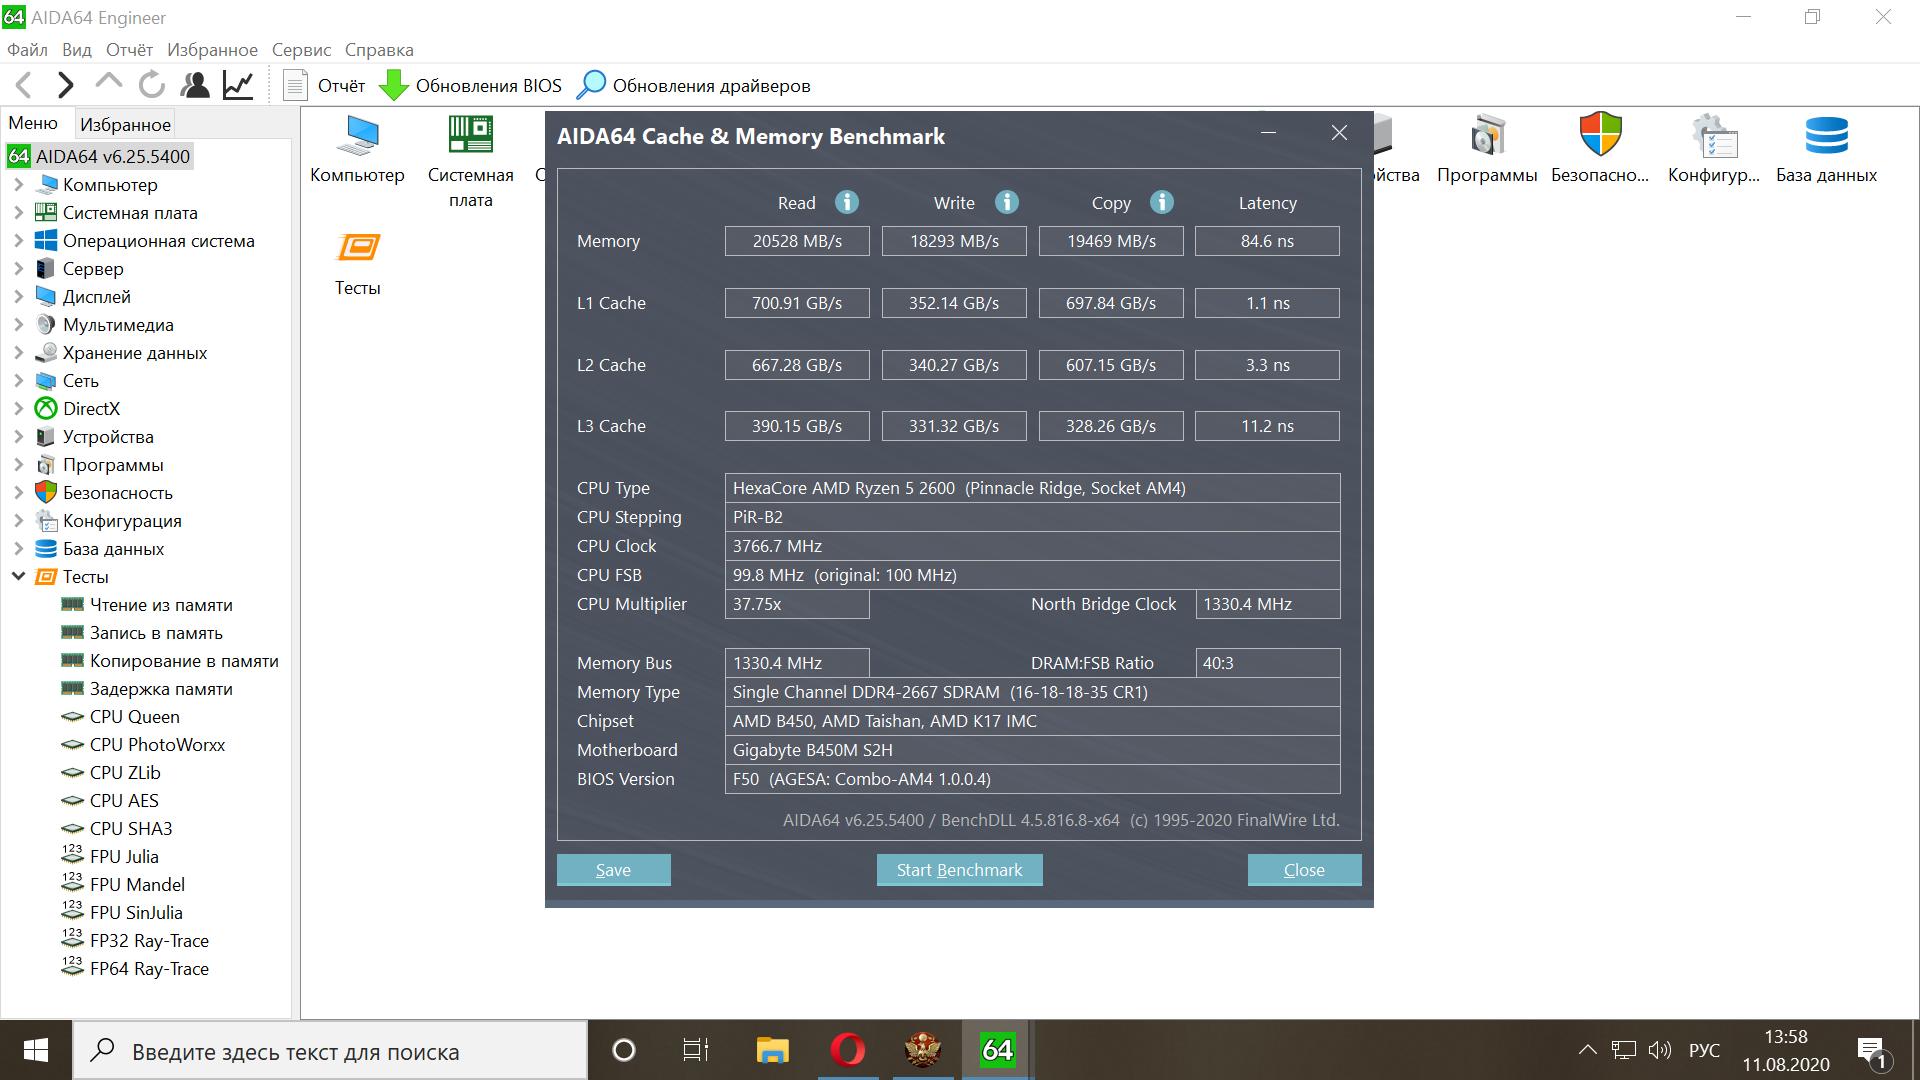Image resolution: width=1920 pixels, height=1080 pixels.
Task: Expand the Компьютер tree node
Action: point(18,185)
